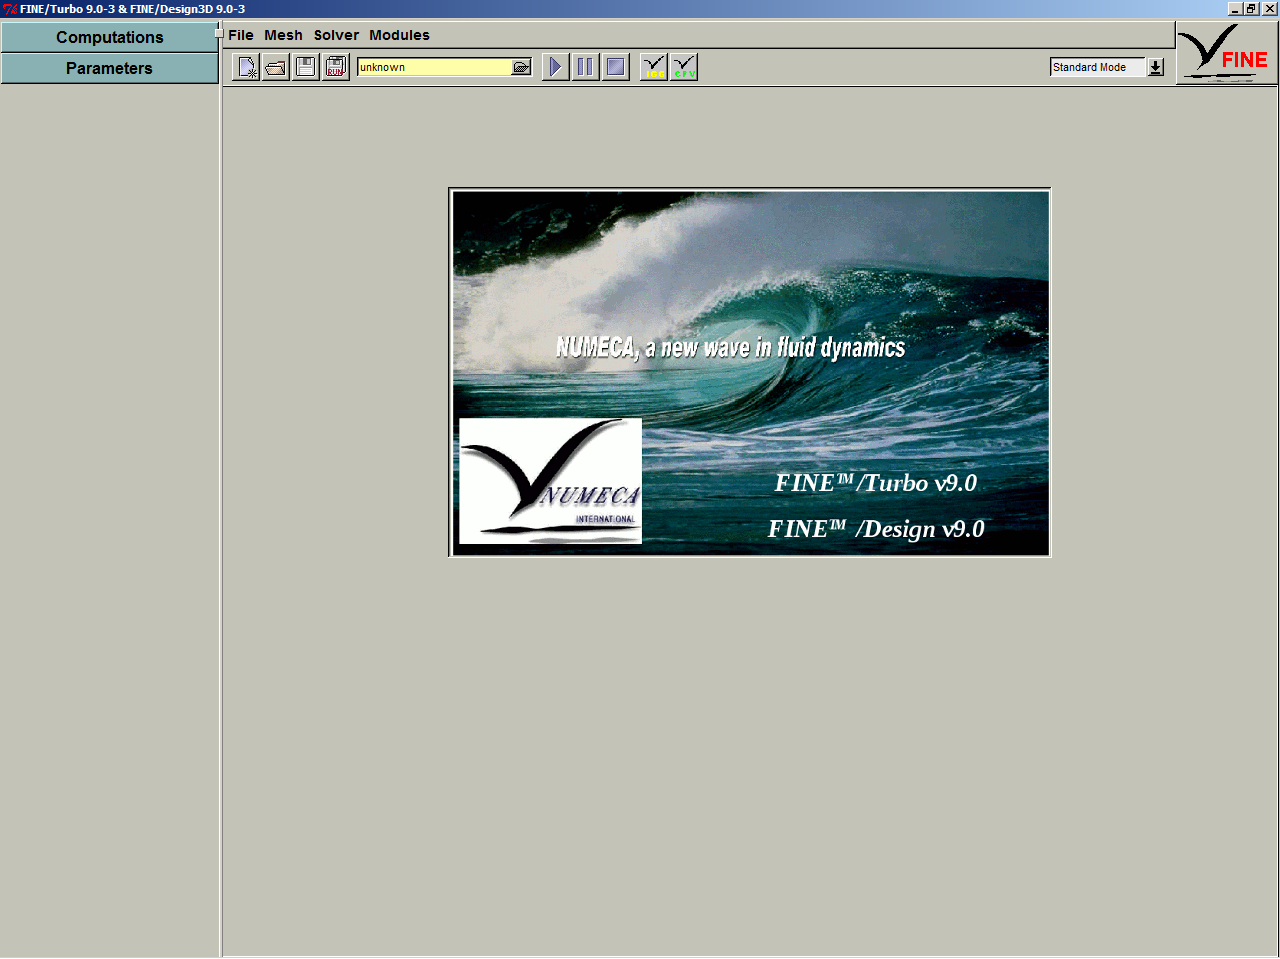The width and height of the screenshot is (1280, 959).
Task: Suspend the solver with the pause button
Action: coord(585,67)
